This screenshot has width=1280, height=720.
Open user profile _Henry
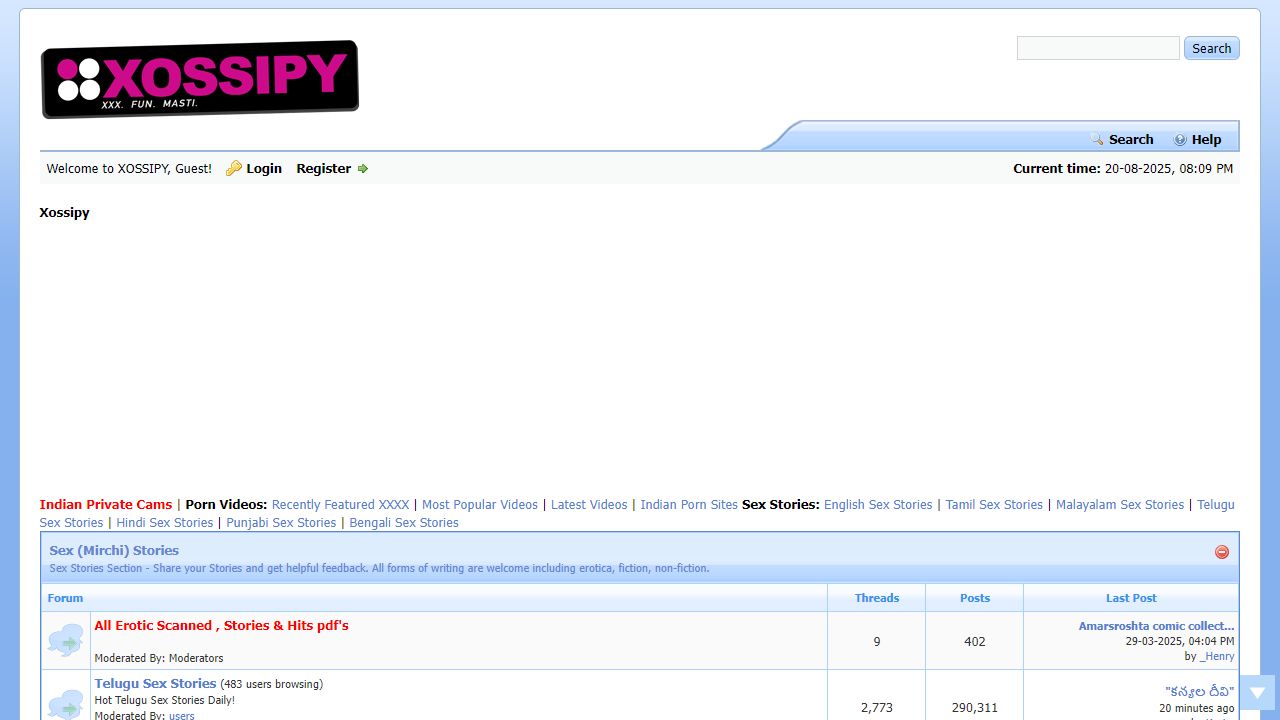pos(1217,656)
